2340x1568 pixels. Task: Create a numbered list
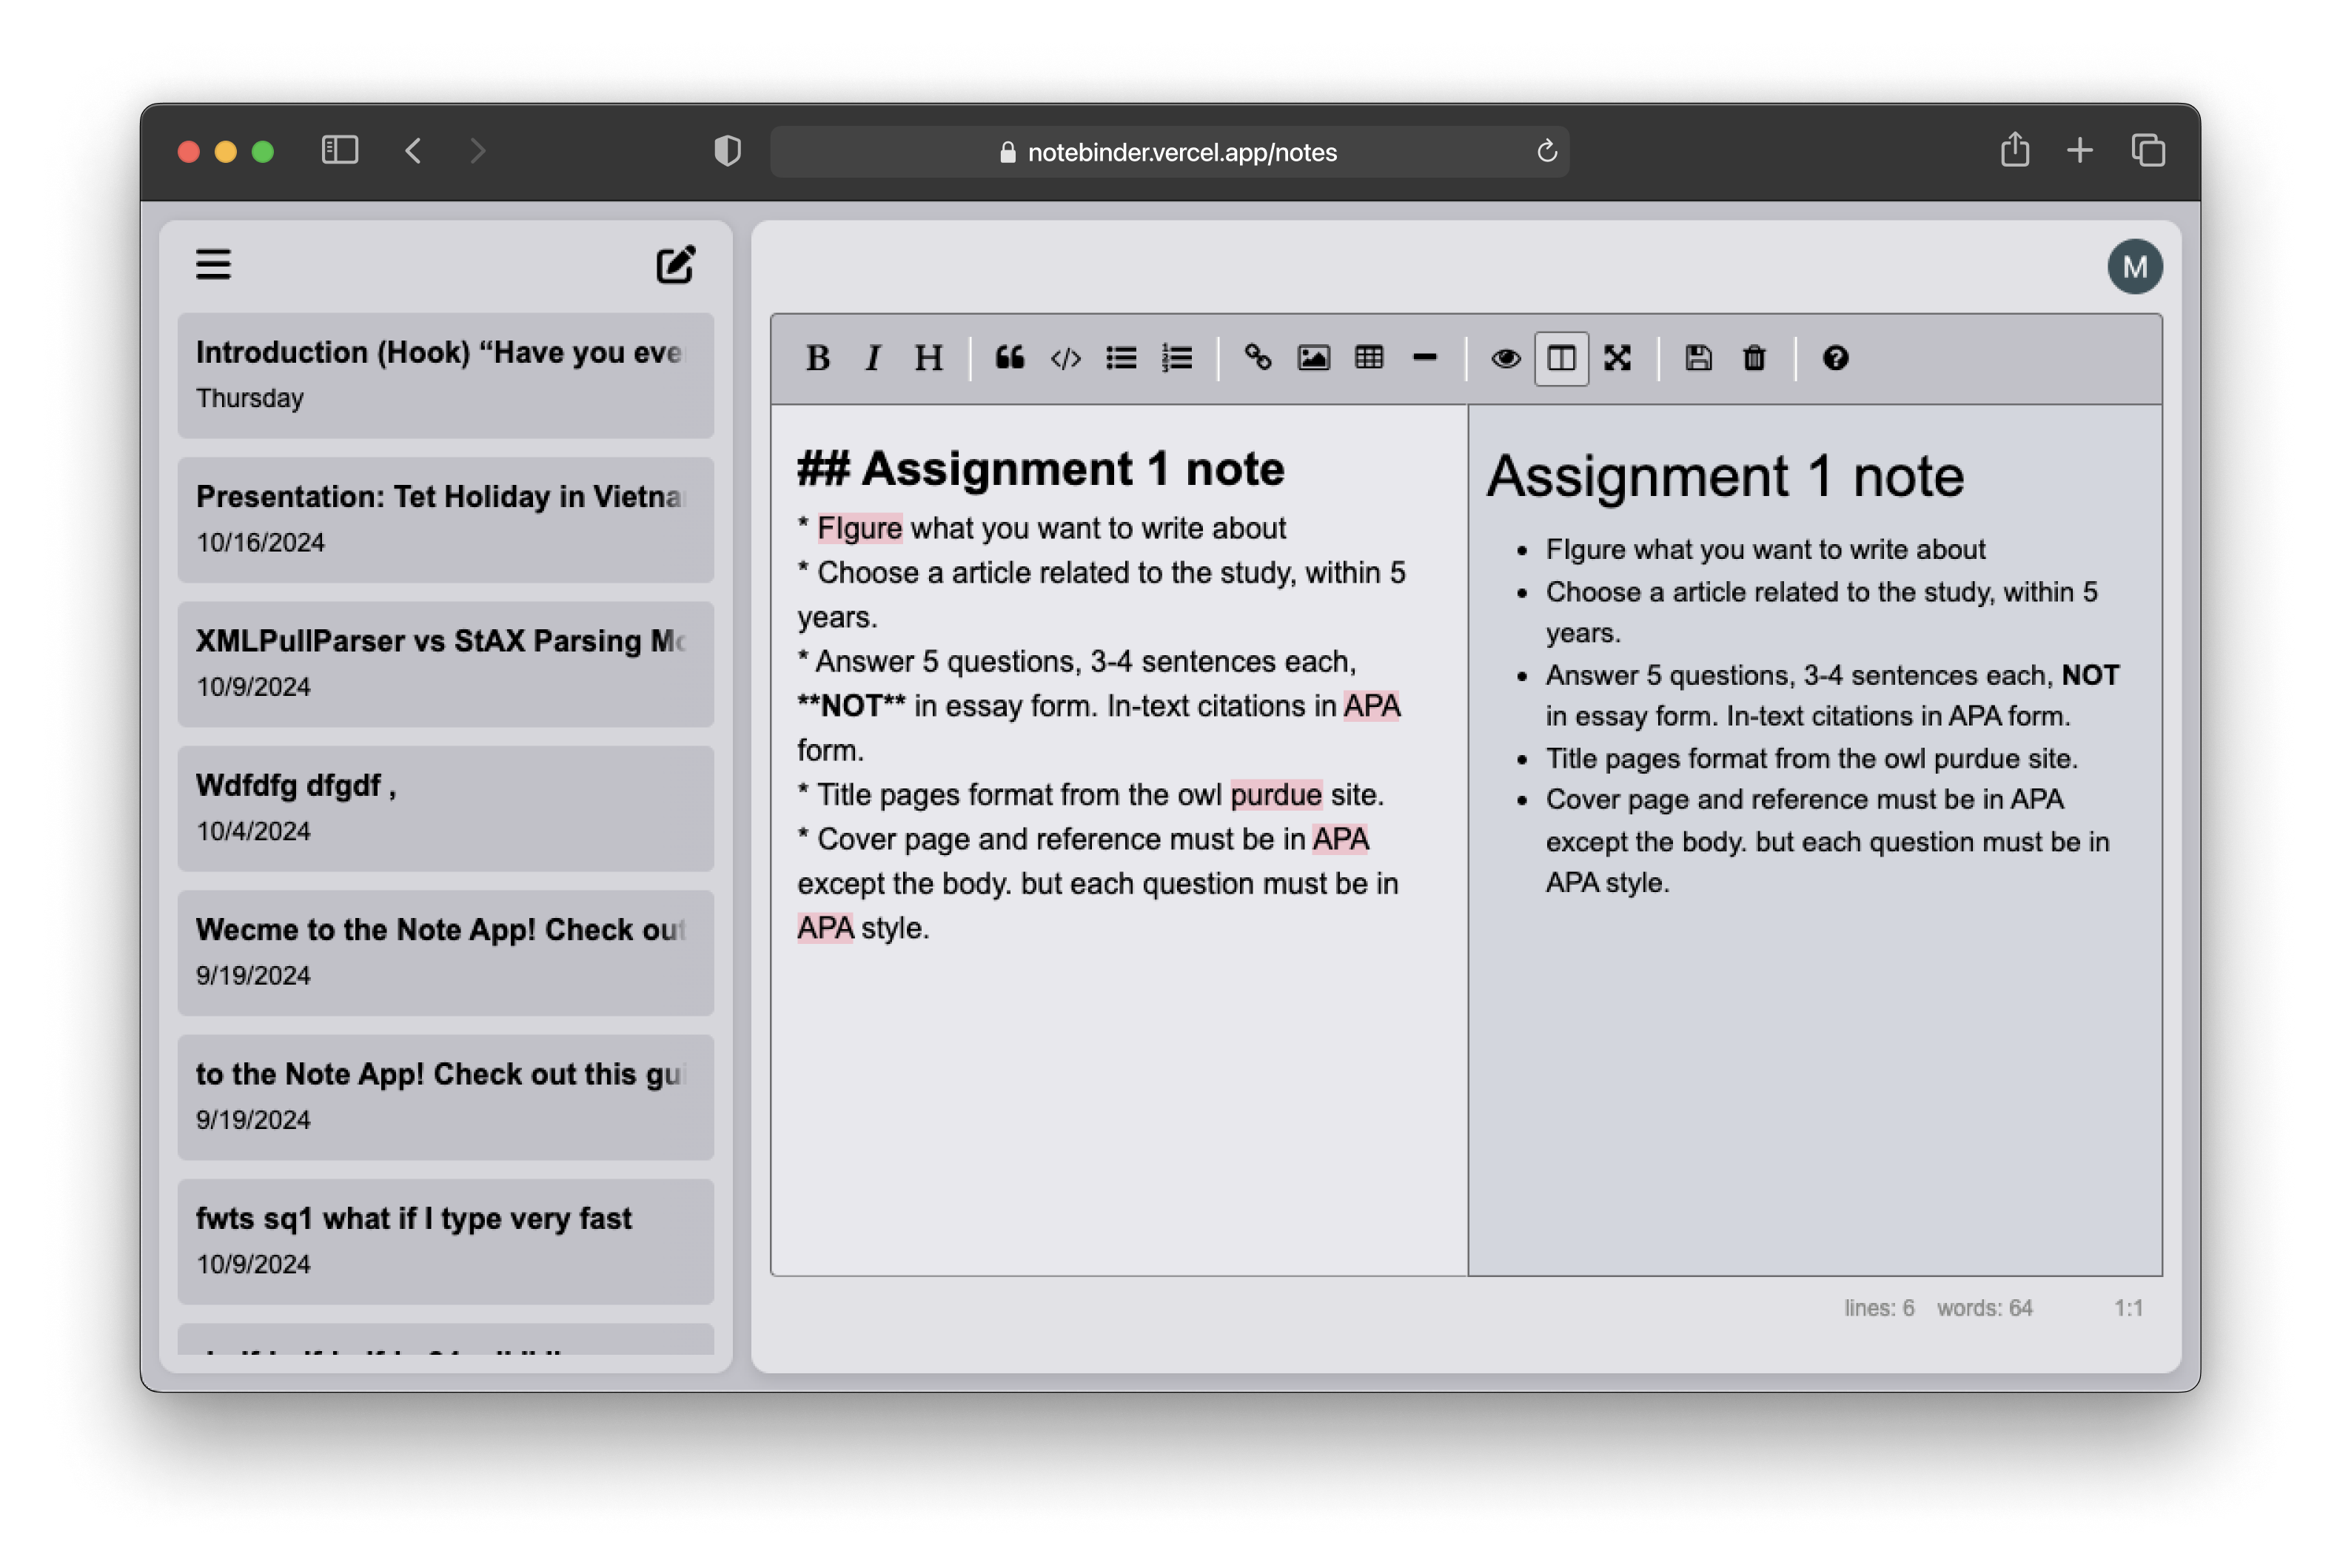(x=1177, y=358)
